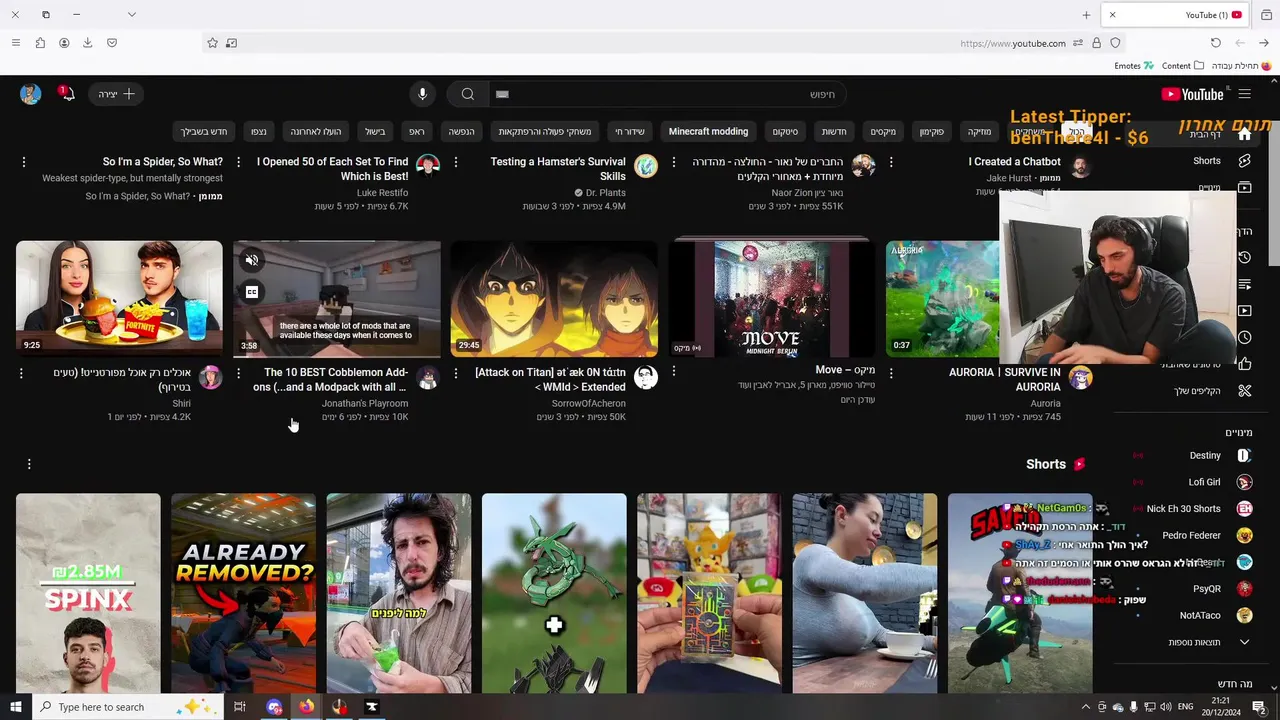Image resolution: width=1280 pixels, height=720 pixels.
Task: Open Dr. Plants channel avatar
Action: 646,166
